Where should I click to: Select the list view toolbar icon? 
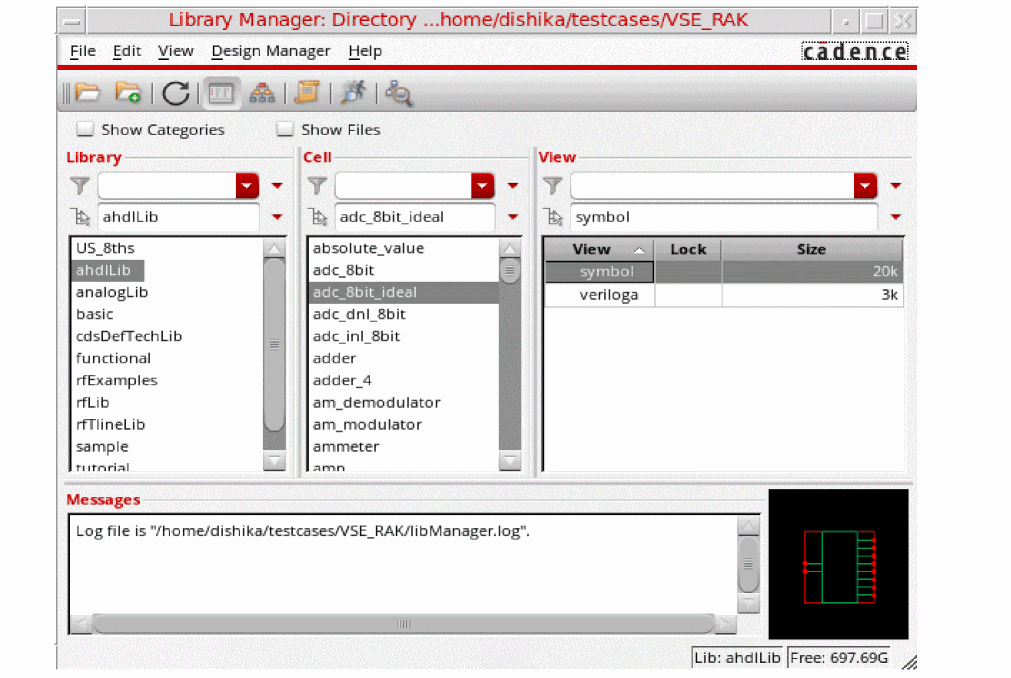coord(220,93)
